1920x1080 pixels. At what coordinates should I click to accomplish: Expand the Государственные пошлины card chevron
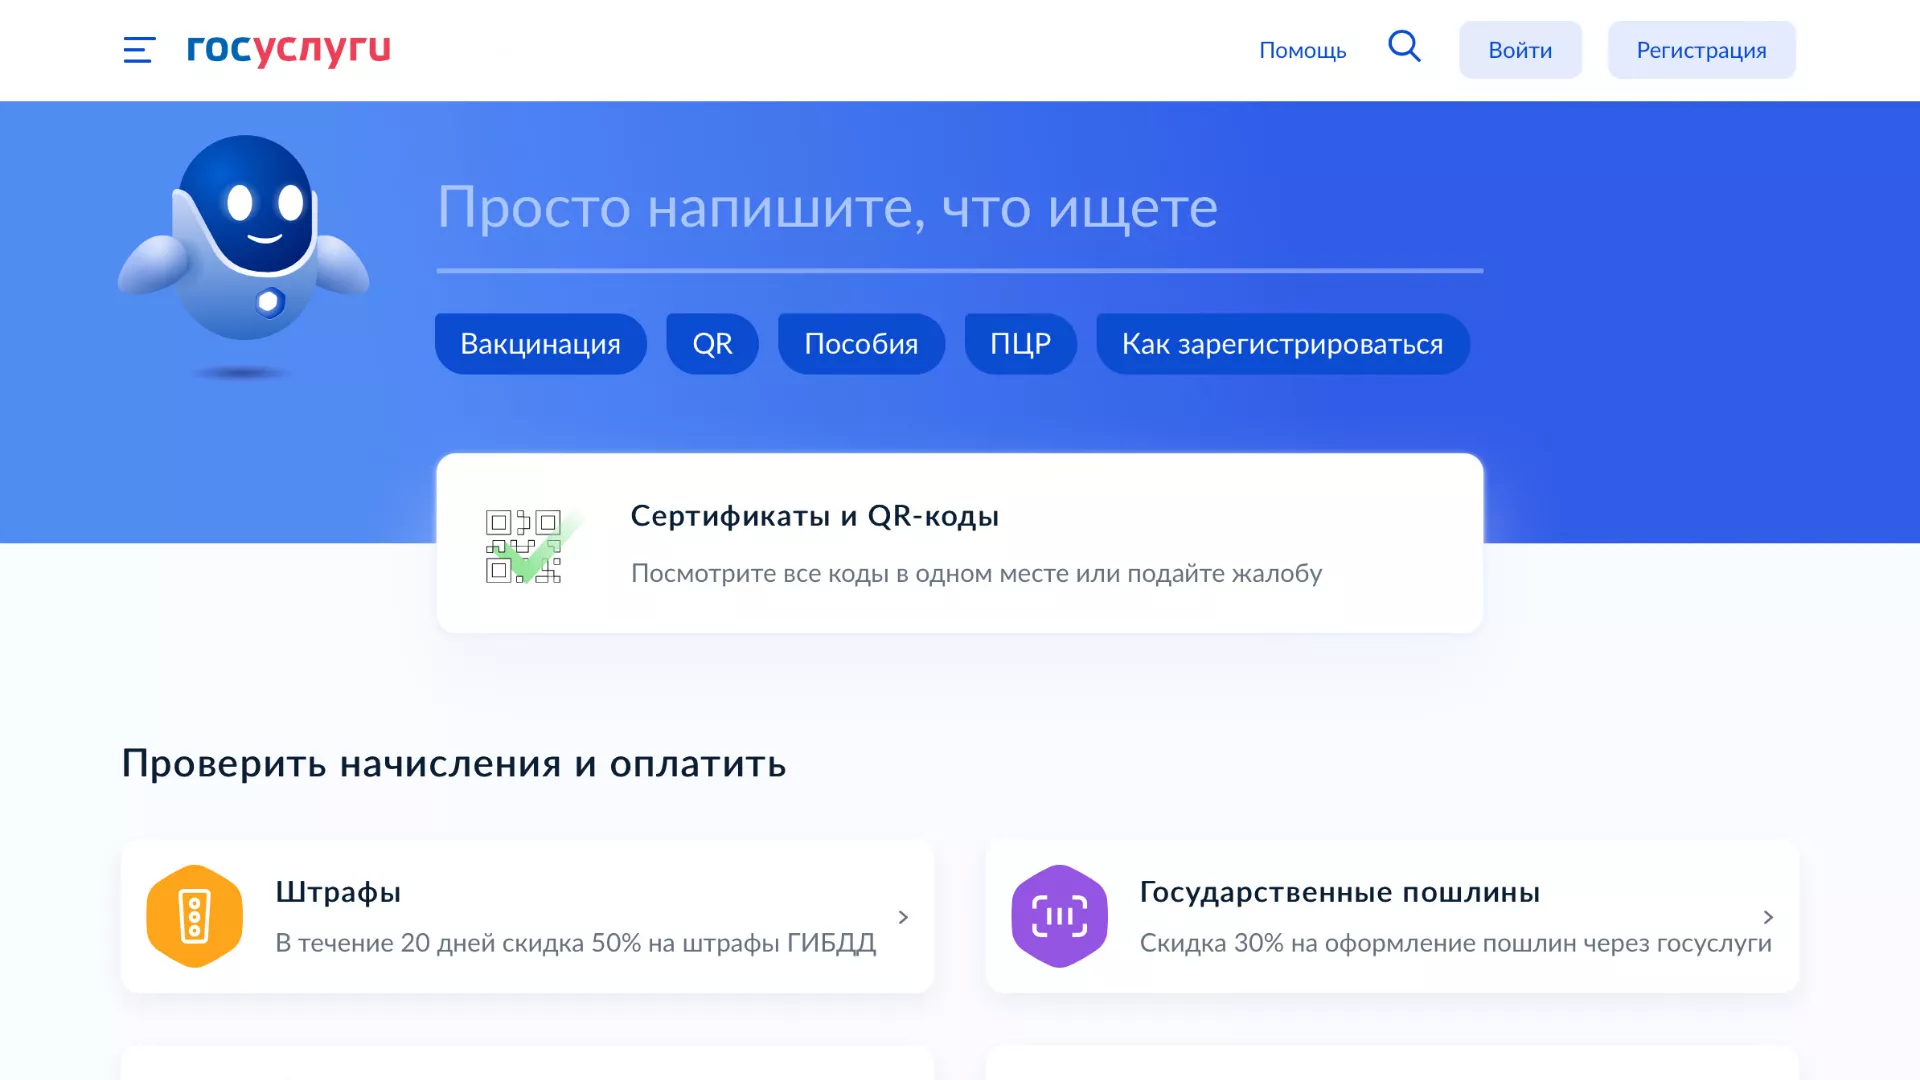click(x=1768, y=916)
